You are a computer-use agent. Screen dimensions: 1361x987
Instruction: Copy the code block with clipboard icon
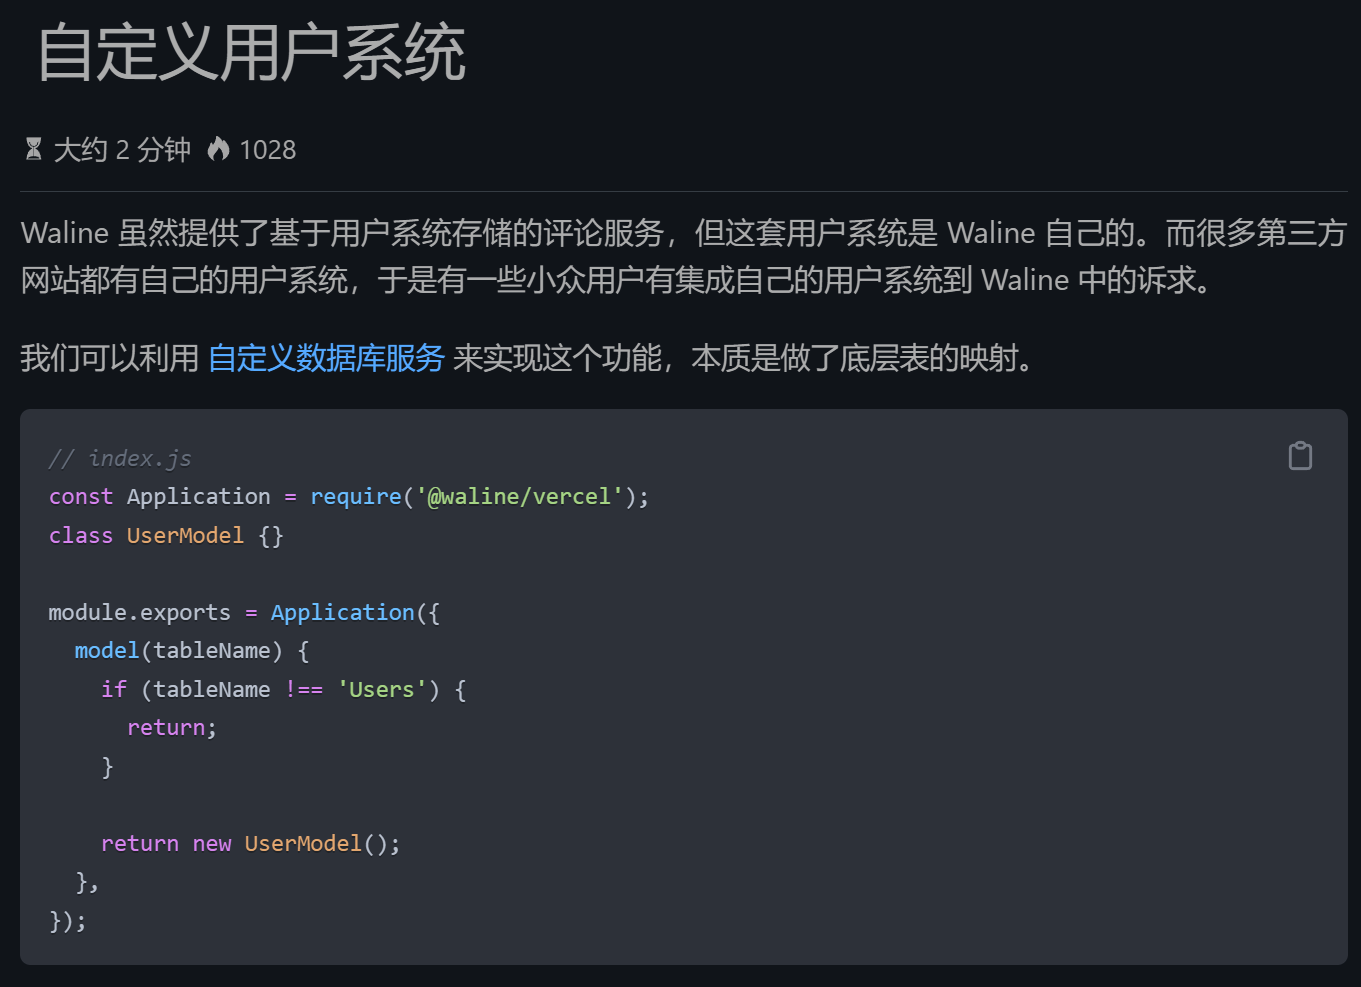point(1300,456)
